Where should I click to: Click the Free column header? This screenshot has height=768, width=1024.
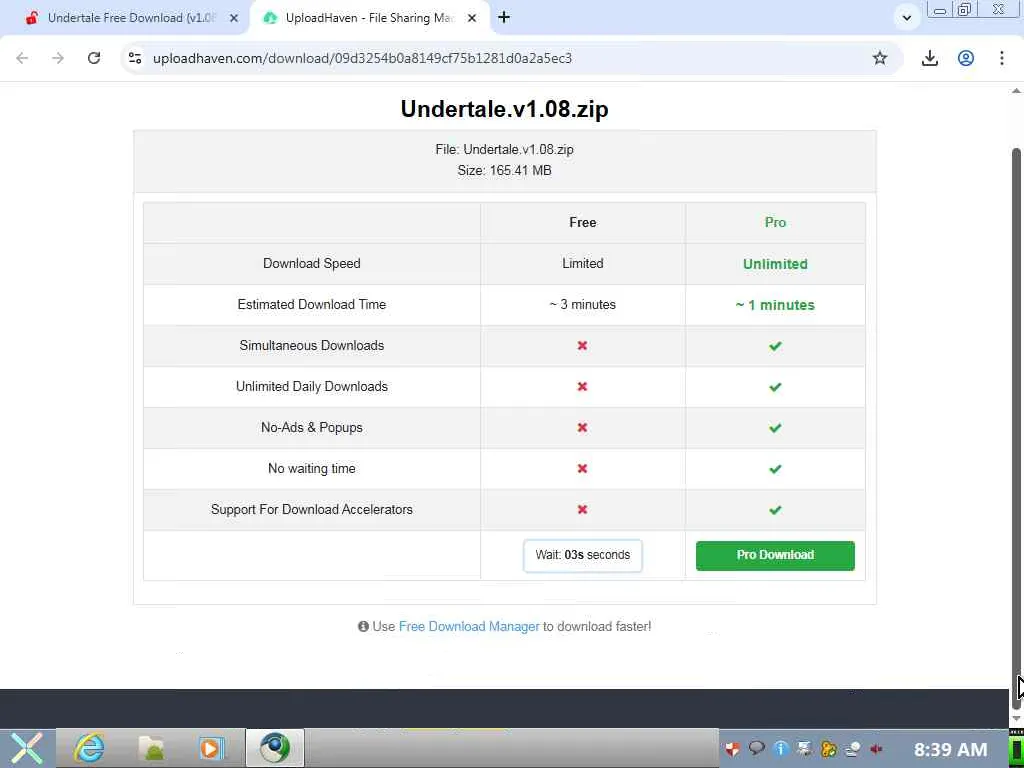click(583, 223)
